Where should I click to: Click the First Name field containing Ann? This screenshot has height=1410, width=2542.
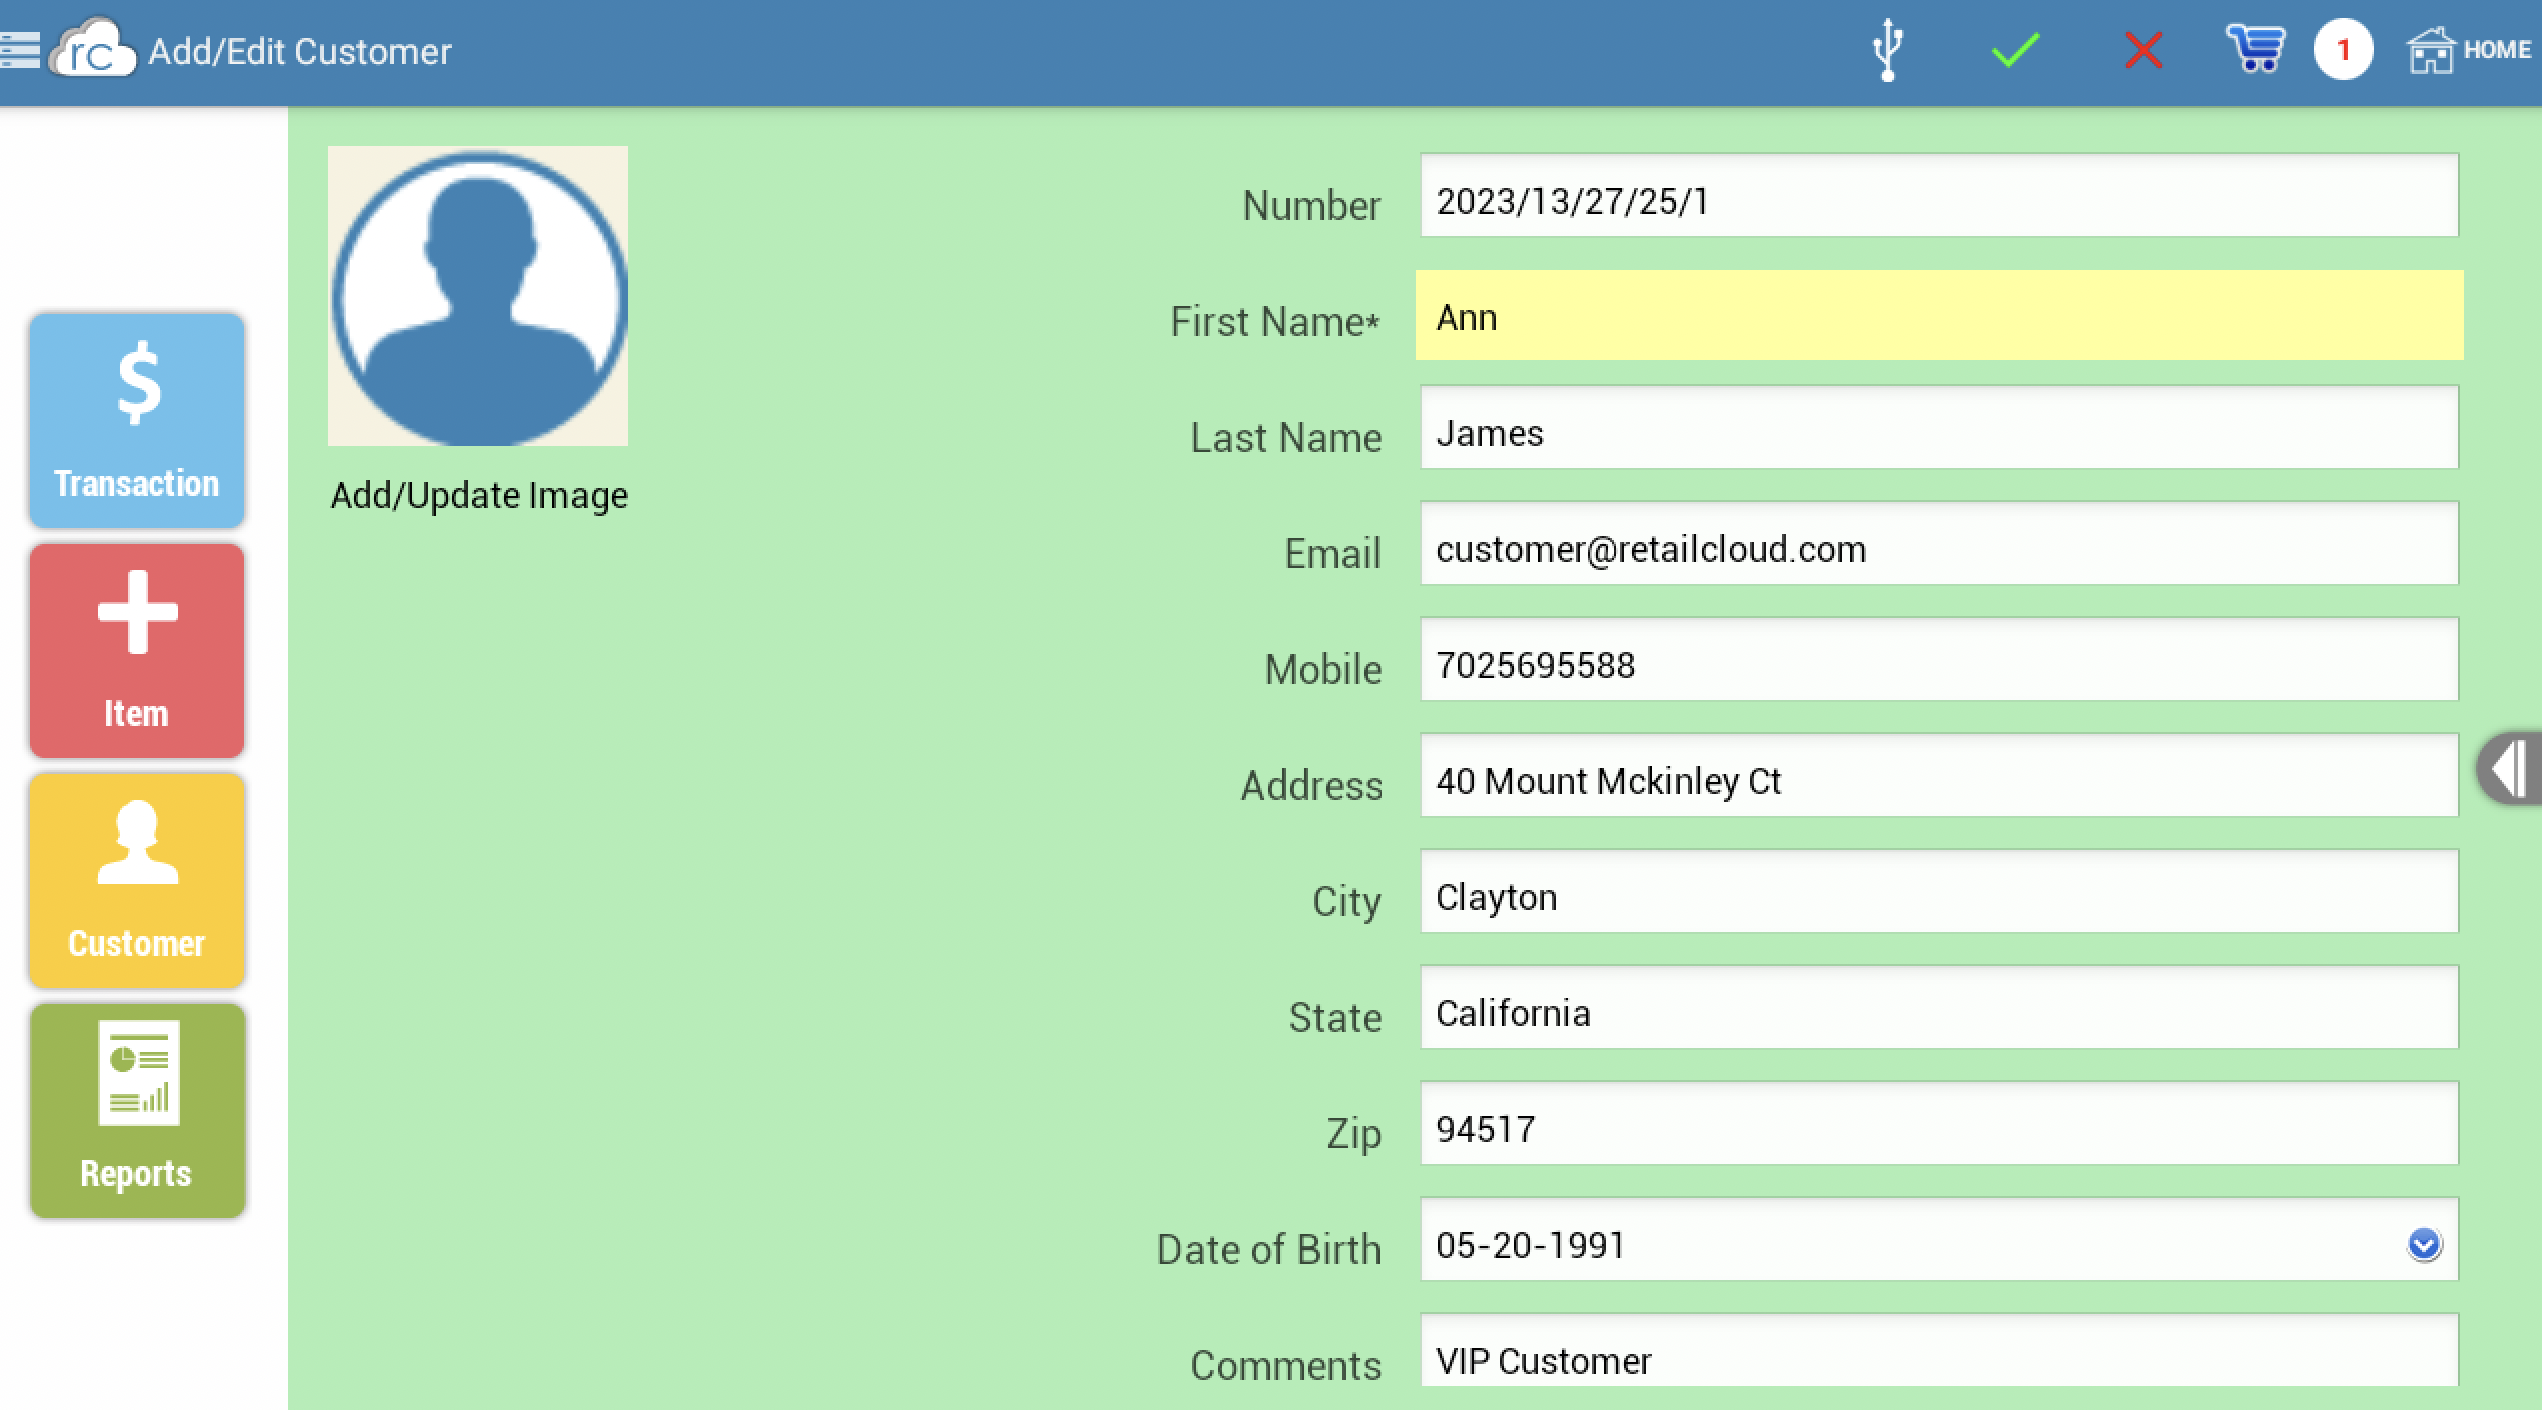[x=1939, y=315]
